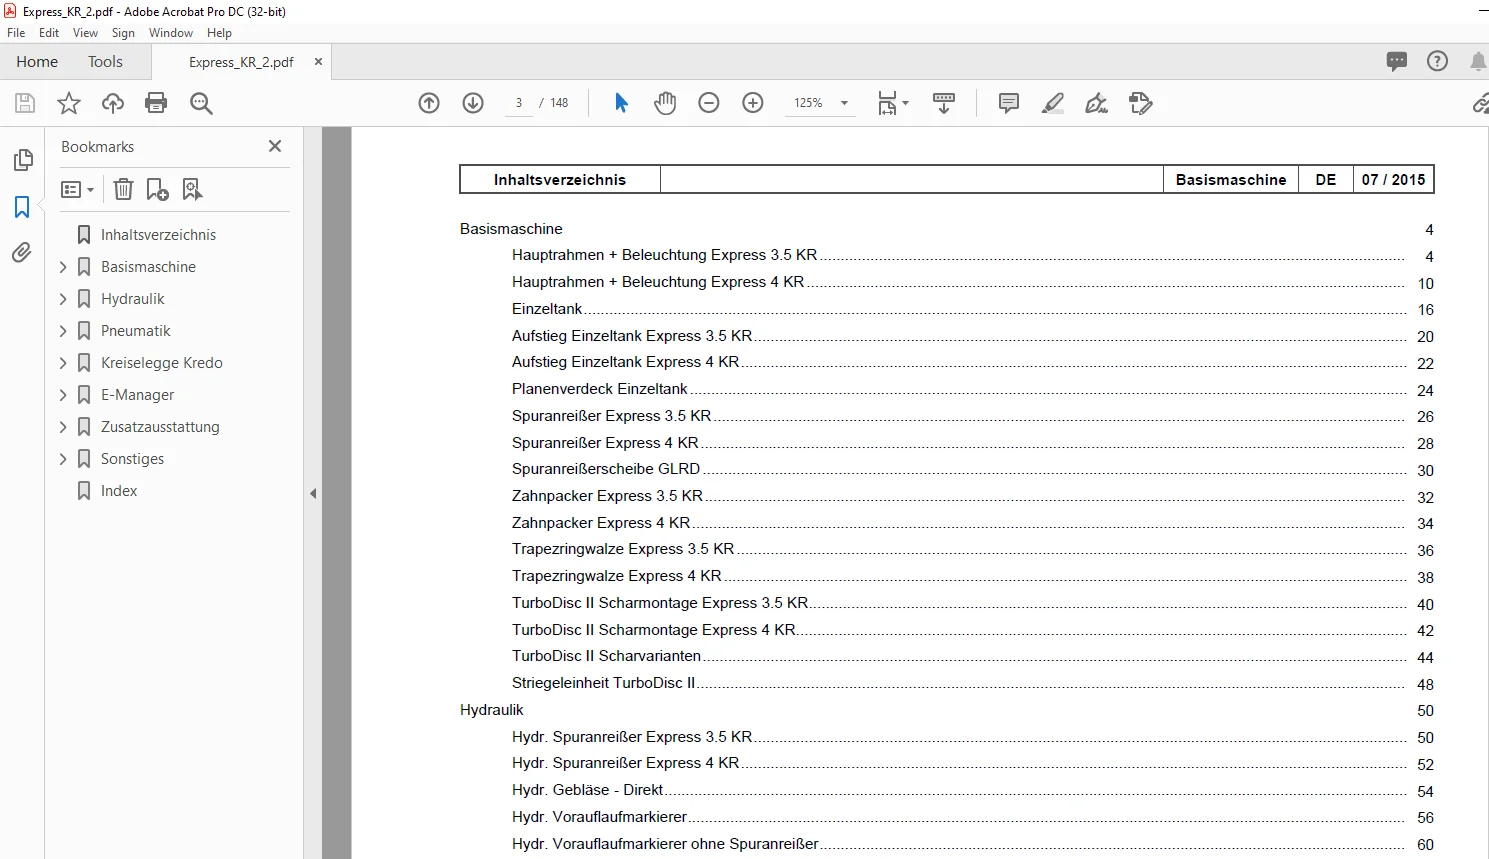Image resolution: width=1489 pixels, height=859 pixels.
Task: Open the Hydr. Gebläse - Direkt entry
Action: [x=587, y=790]
